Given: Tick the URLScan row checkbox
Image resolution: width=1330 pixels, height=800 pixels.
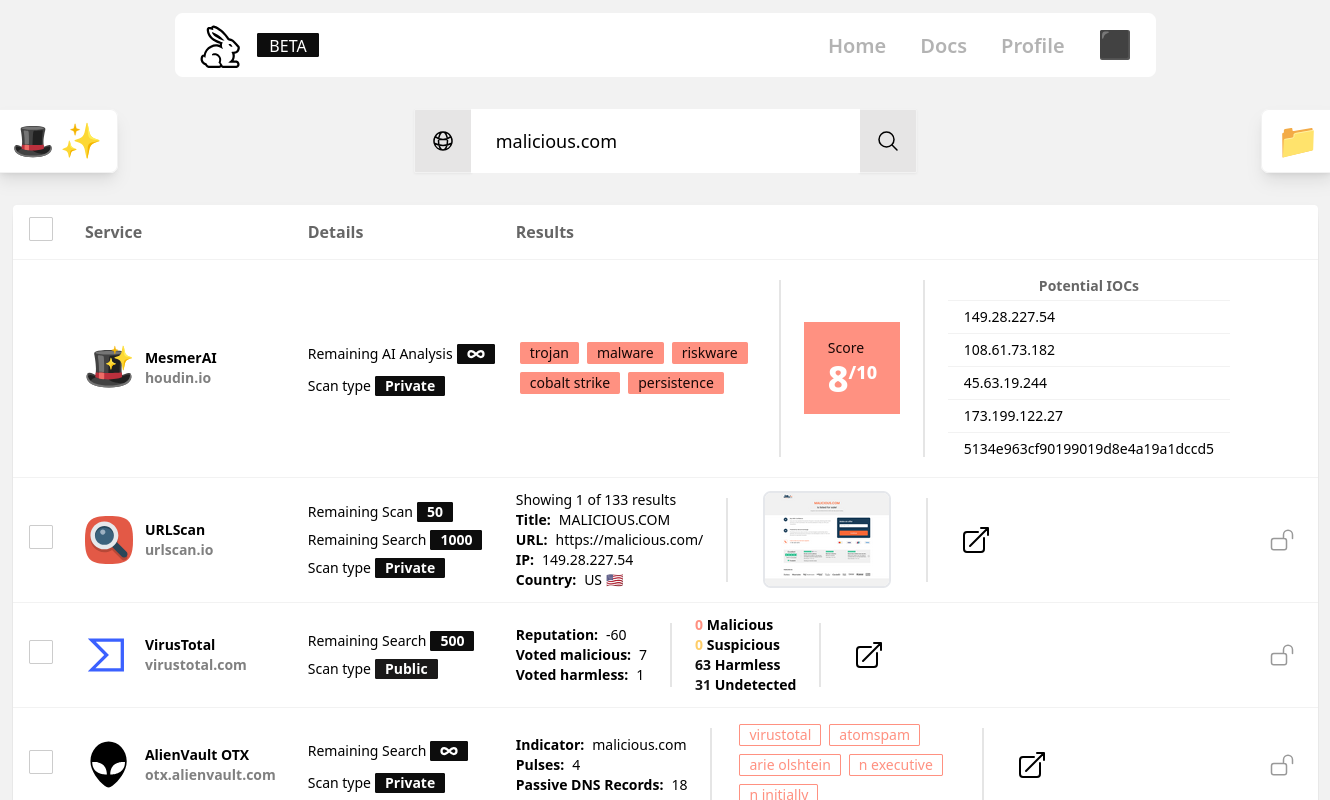Looking at the screenshot, I should point(41,537).
